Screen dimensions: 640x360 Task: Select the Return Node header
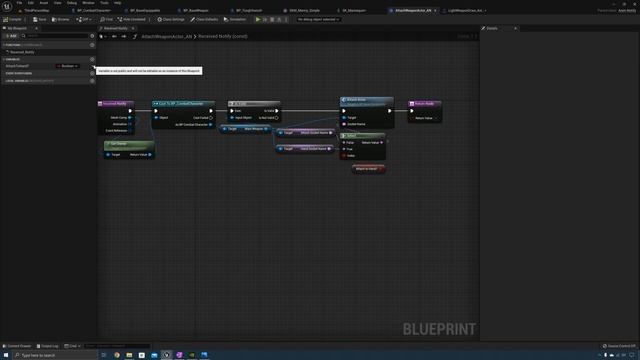(x=424, y=104)
